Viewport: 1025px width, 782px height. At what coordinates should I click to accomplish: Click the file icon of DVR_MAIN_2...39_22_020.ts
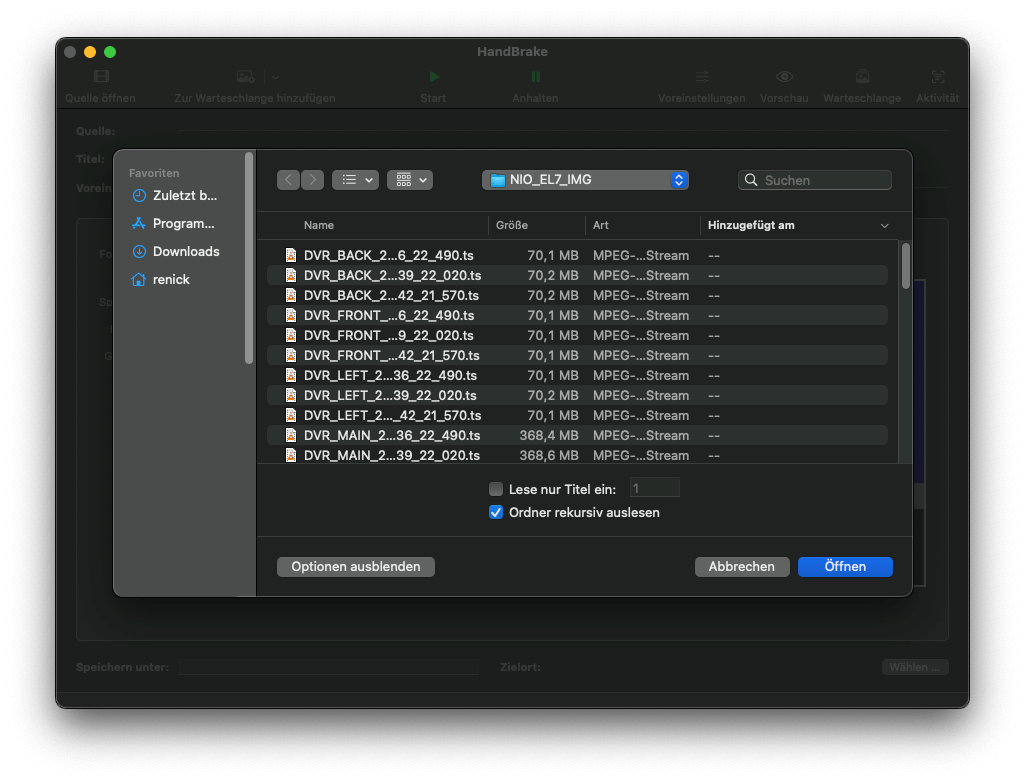[x=291, y=455]
